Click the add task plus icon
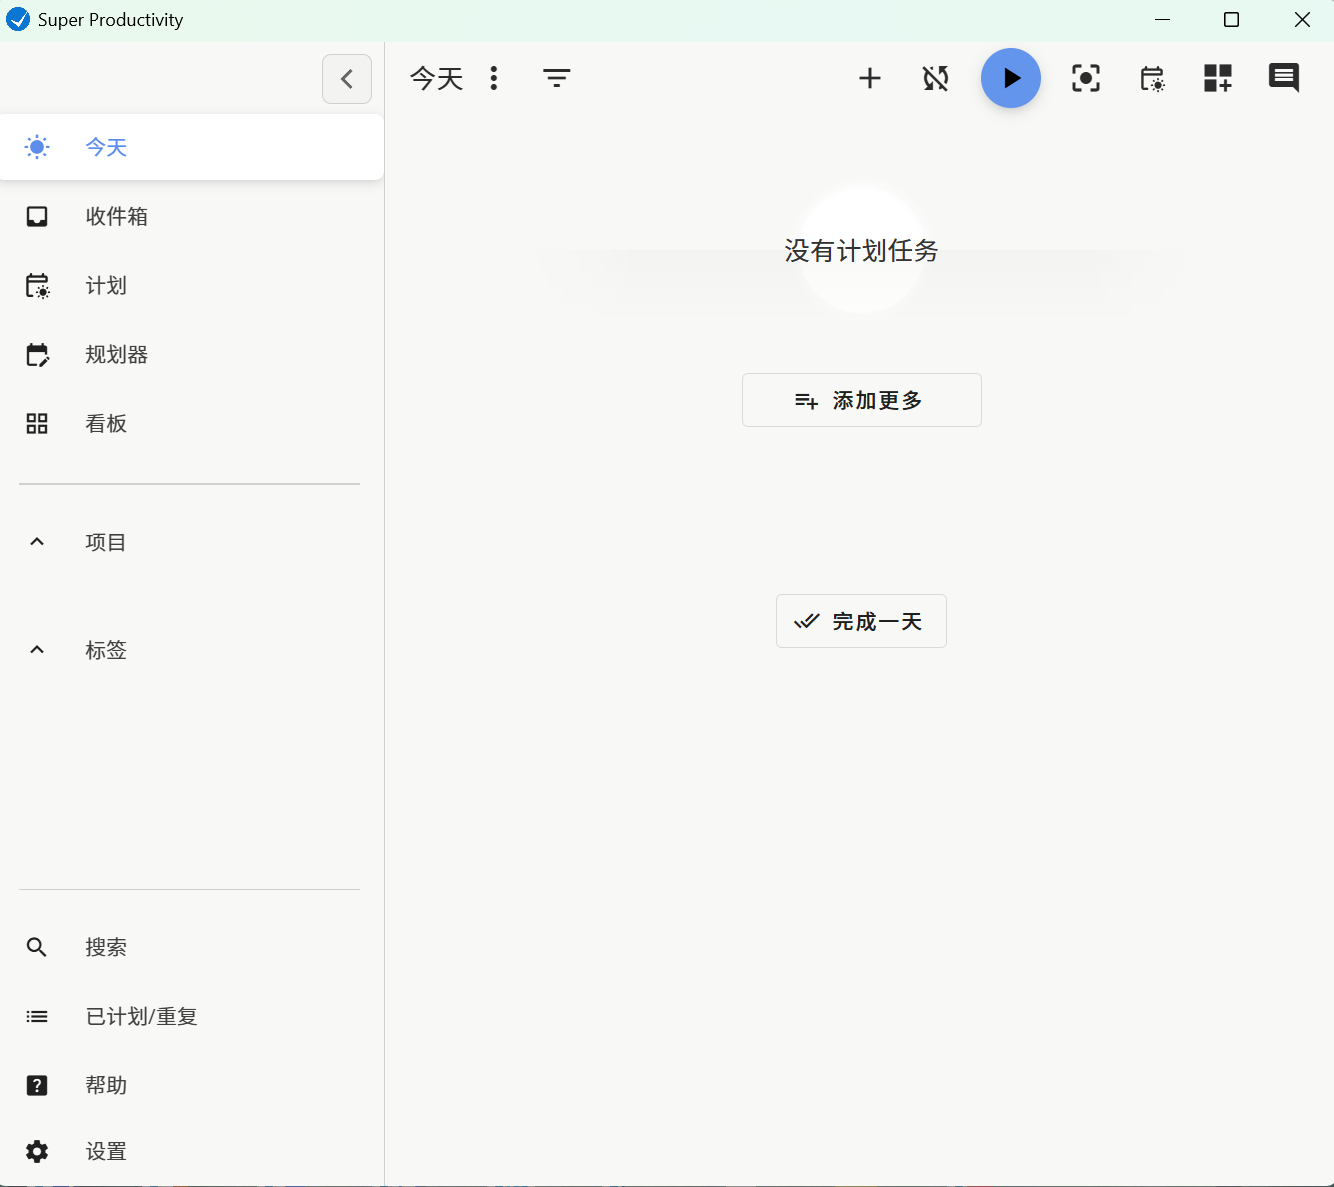1334x1187 pixels. coord(869,78)
